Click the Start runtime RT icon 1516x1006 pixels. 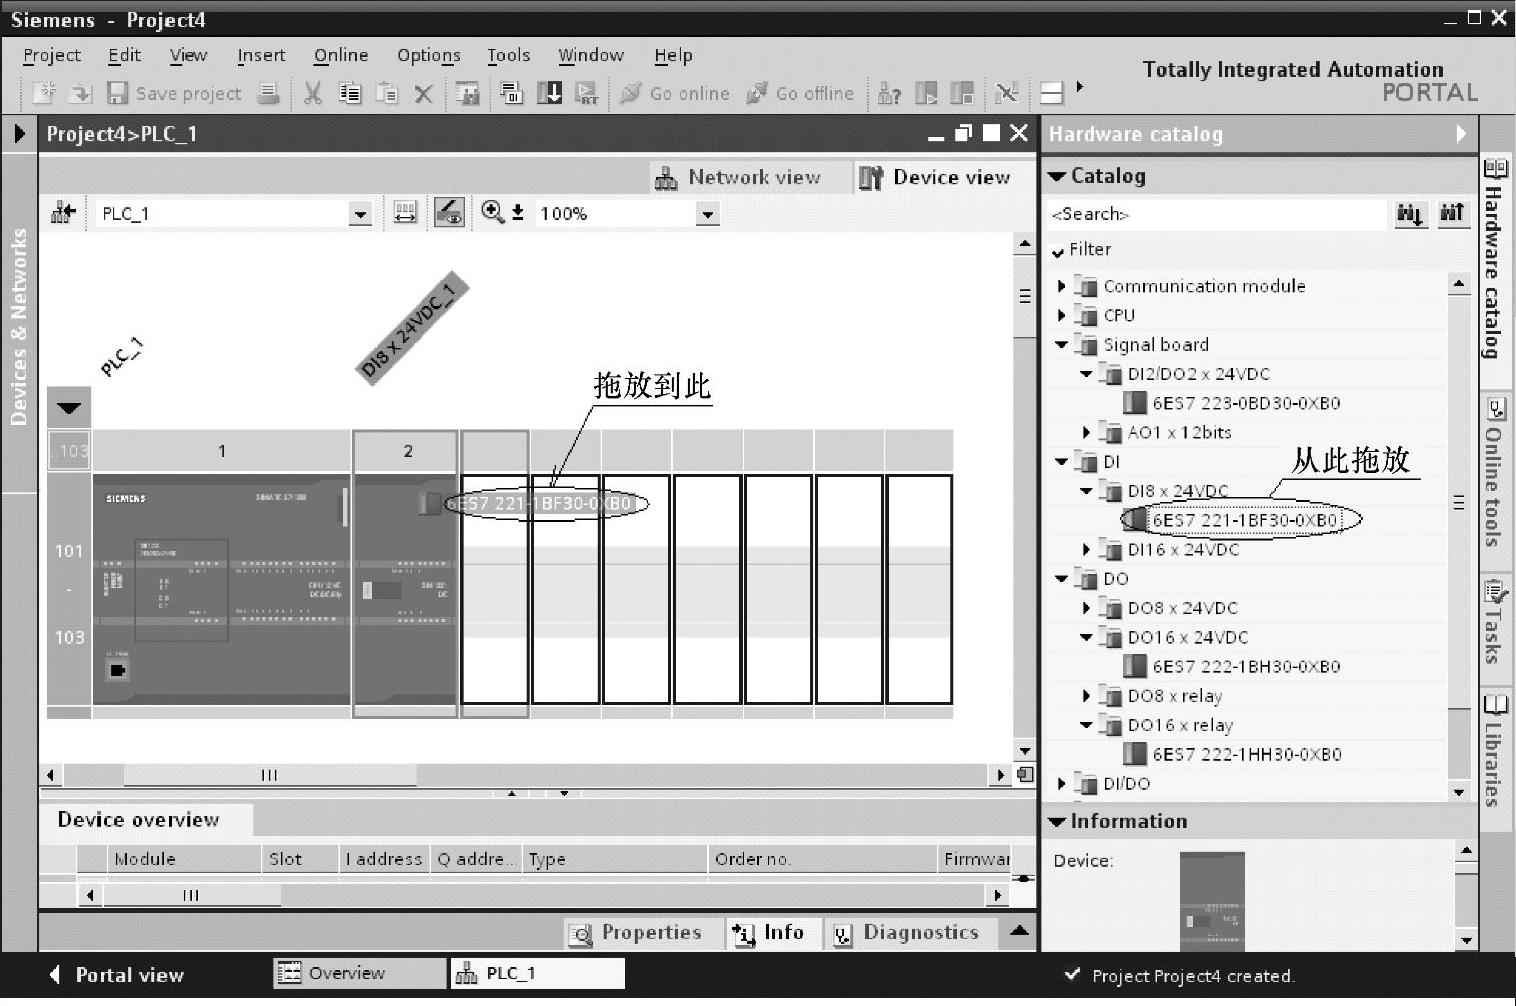click(x=586, y=93)
